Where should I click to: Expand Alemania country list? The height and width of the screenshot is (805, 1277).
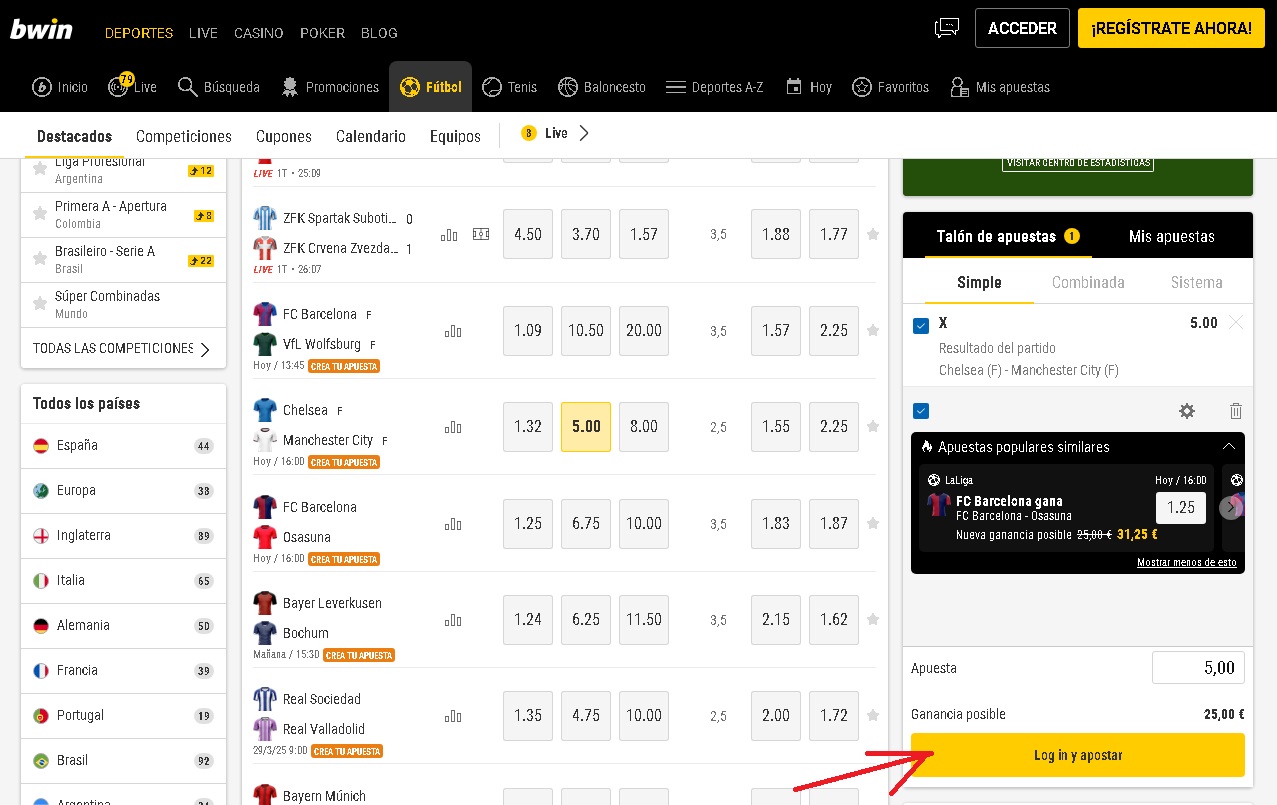(123, 626)
